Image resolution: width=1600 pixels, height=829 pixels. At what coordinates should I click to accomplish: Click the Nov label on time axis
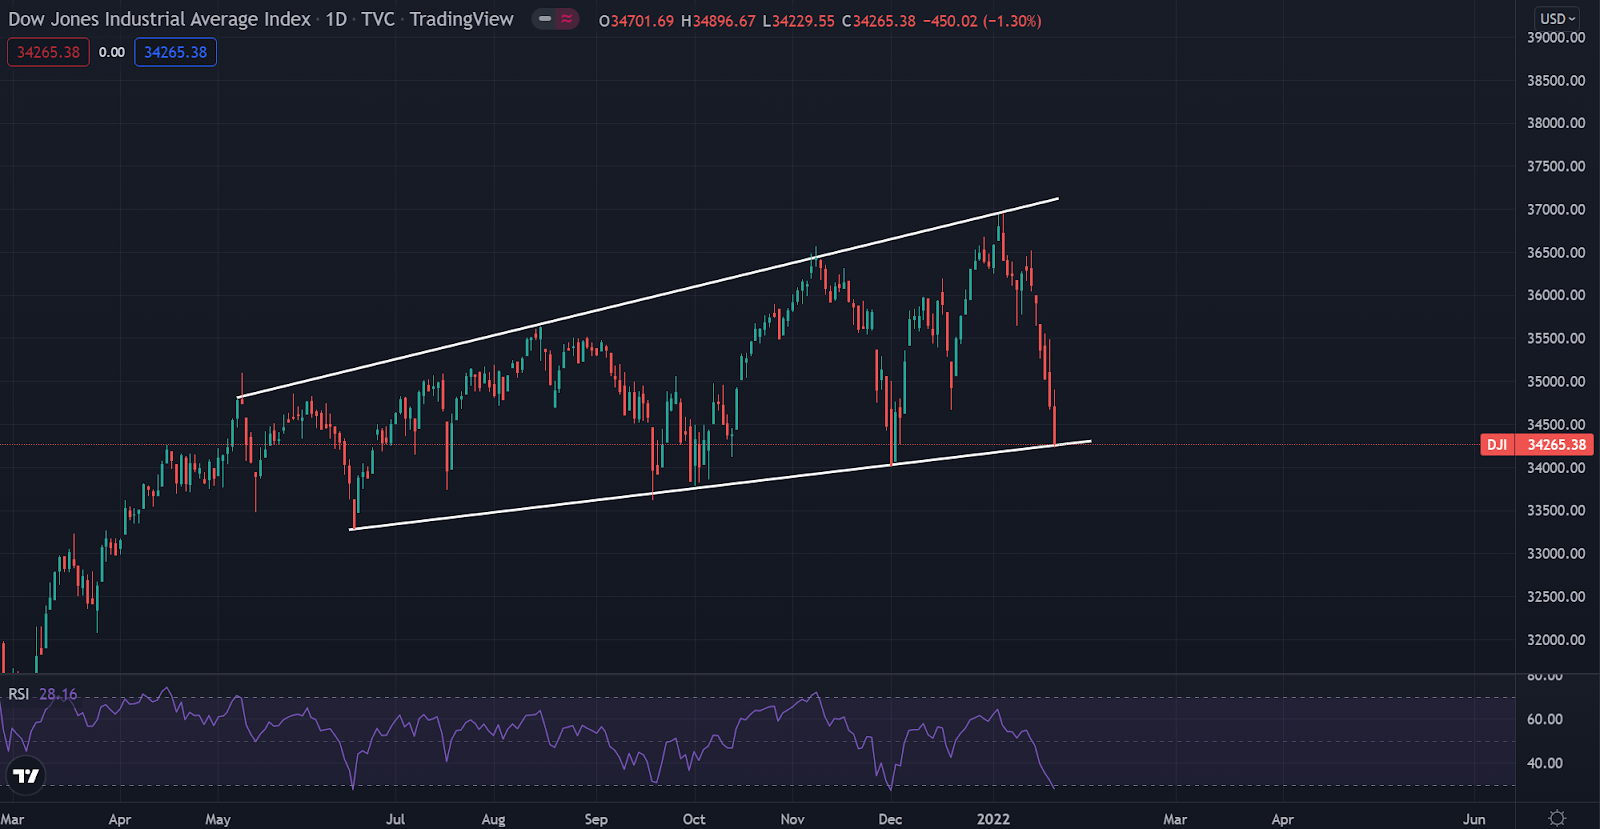pos(792,819)
